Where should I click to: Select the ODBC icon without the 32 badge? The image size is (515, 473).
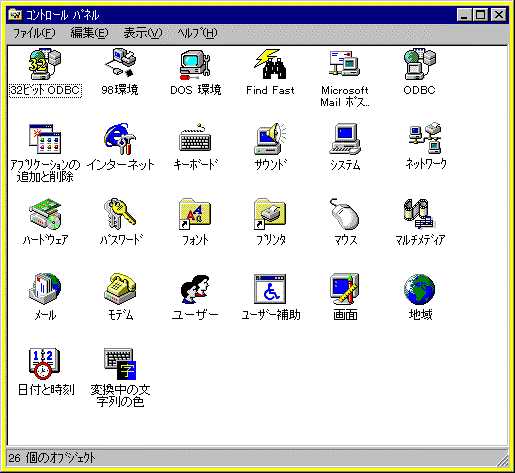point(420,64)
